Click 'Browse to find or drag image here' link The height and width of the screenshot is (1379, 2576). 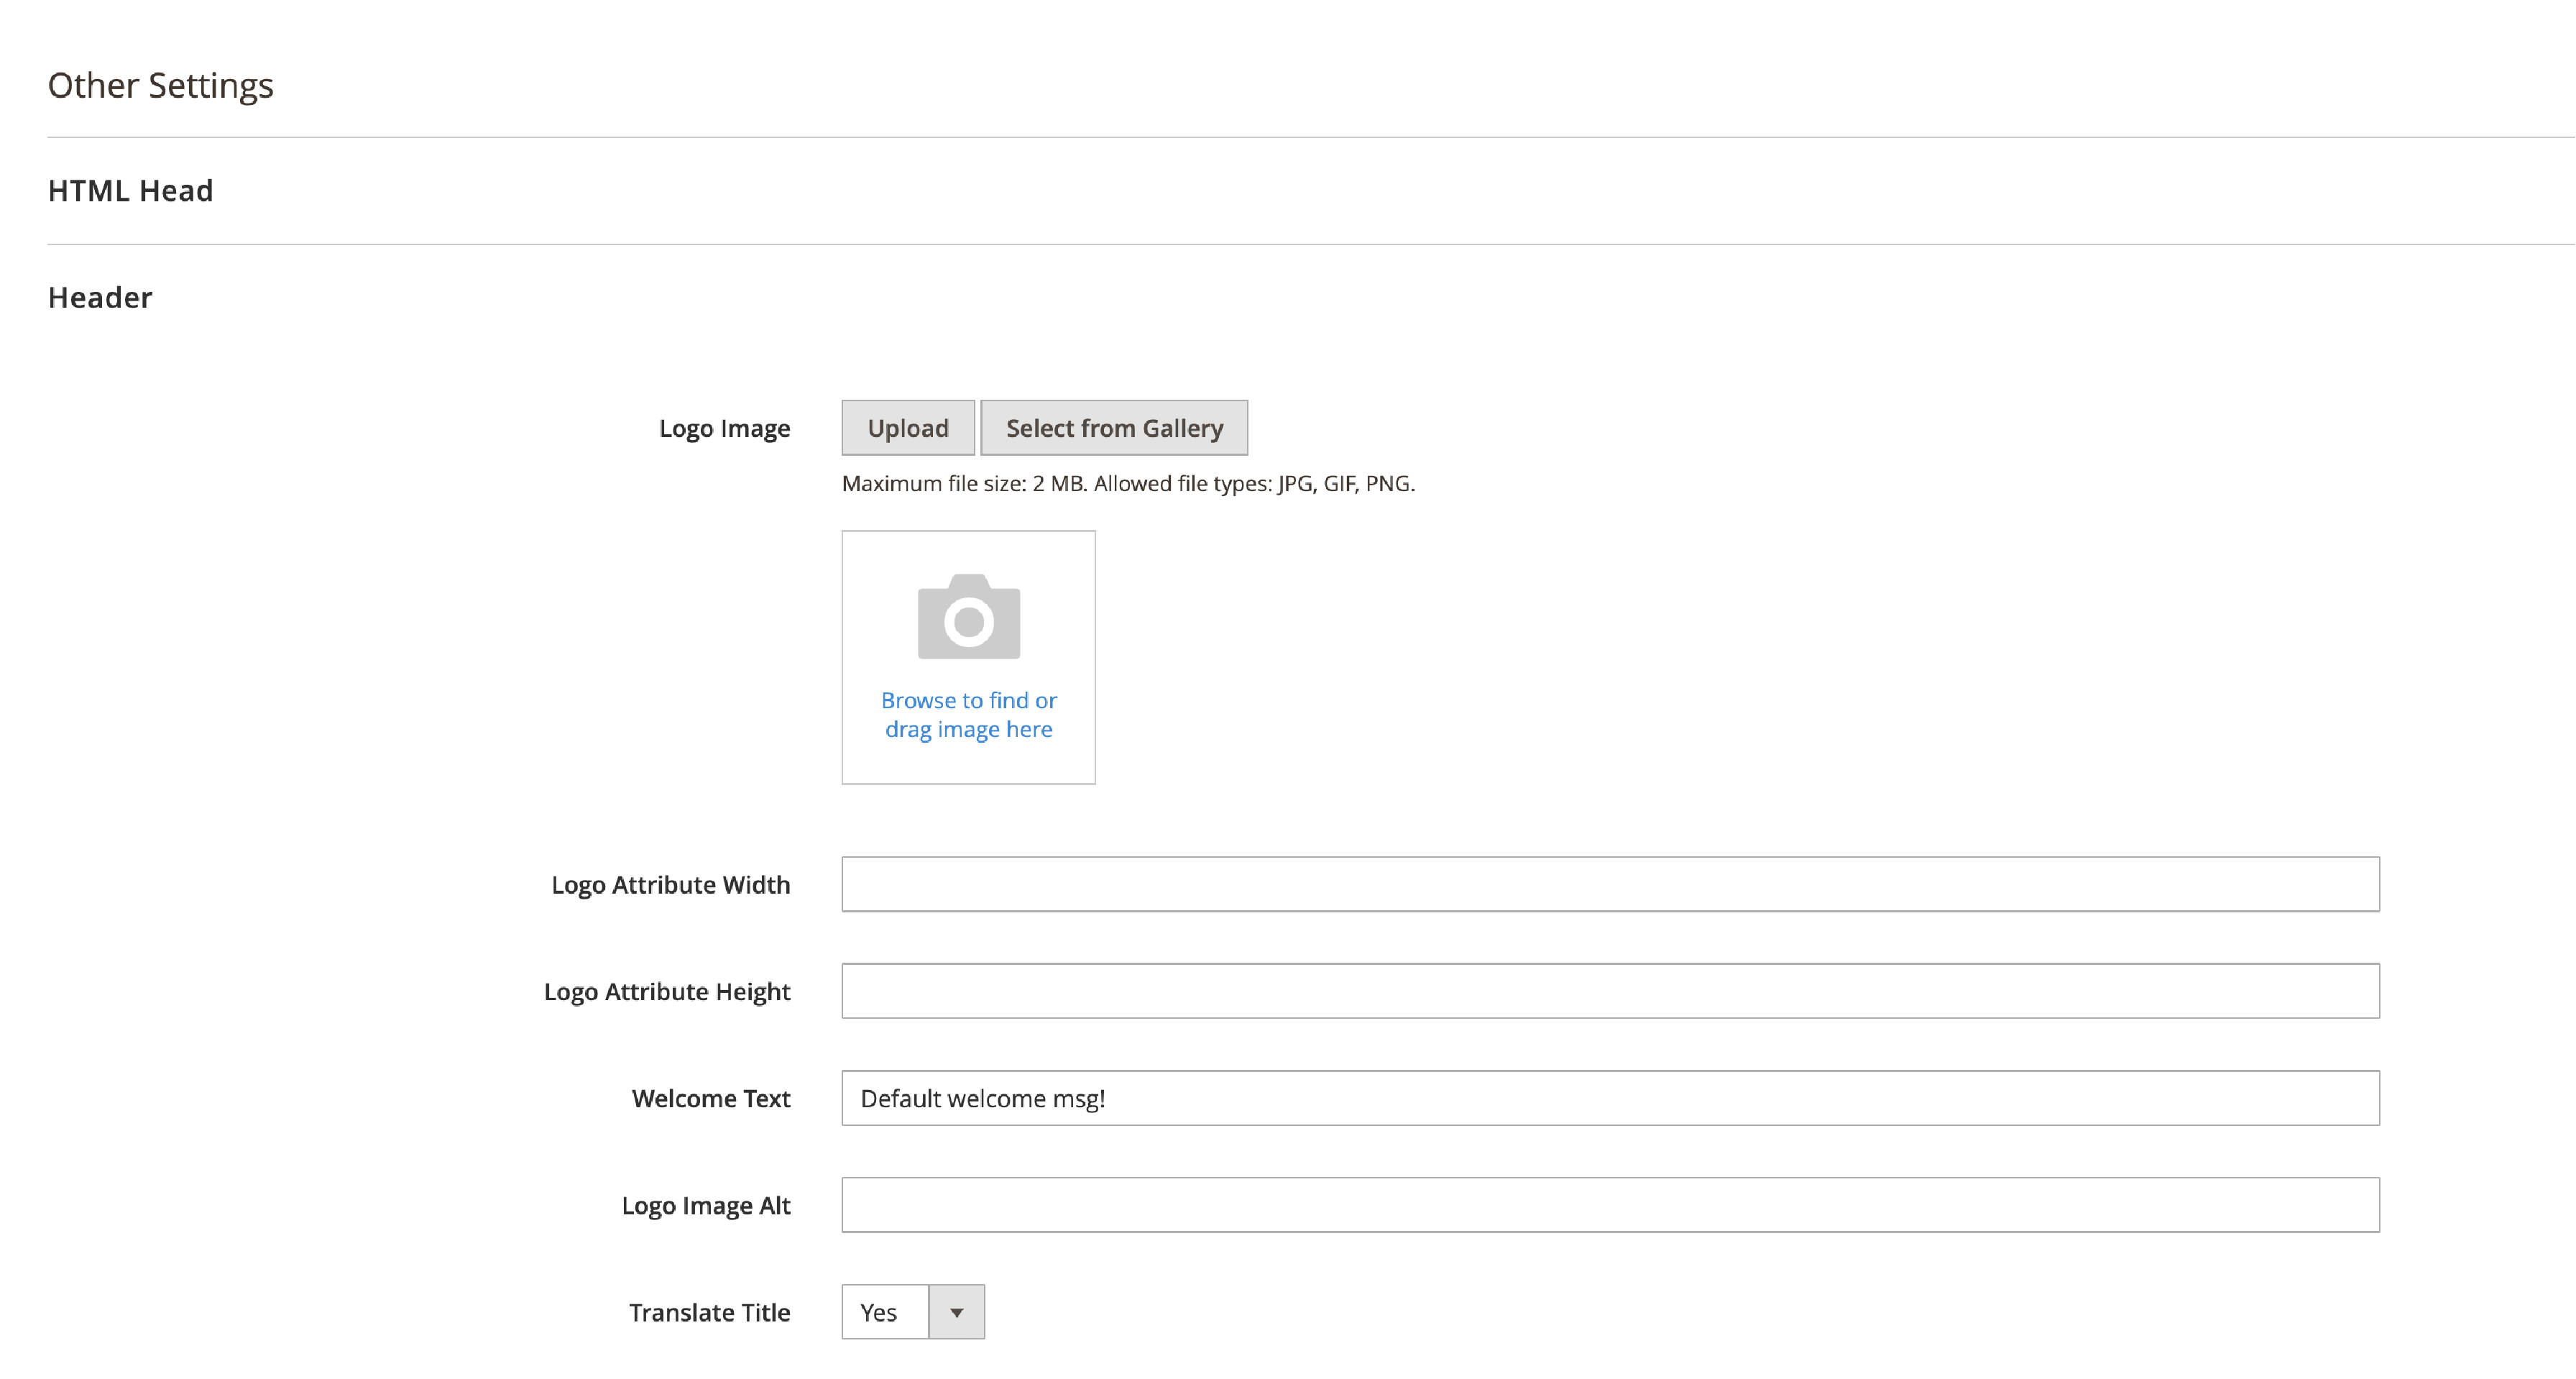coord(969,714)
